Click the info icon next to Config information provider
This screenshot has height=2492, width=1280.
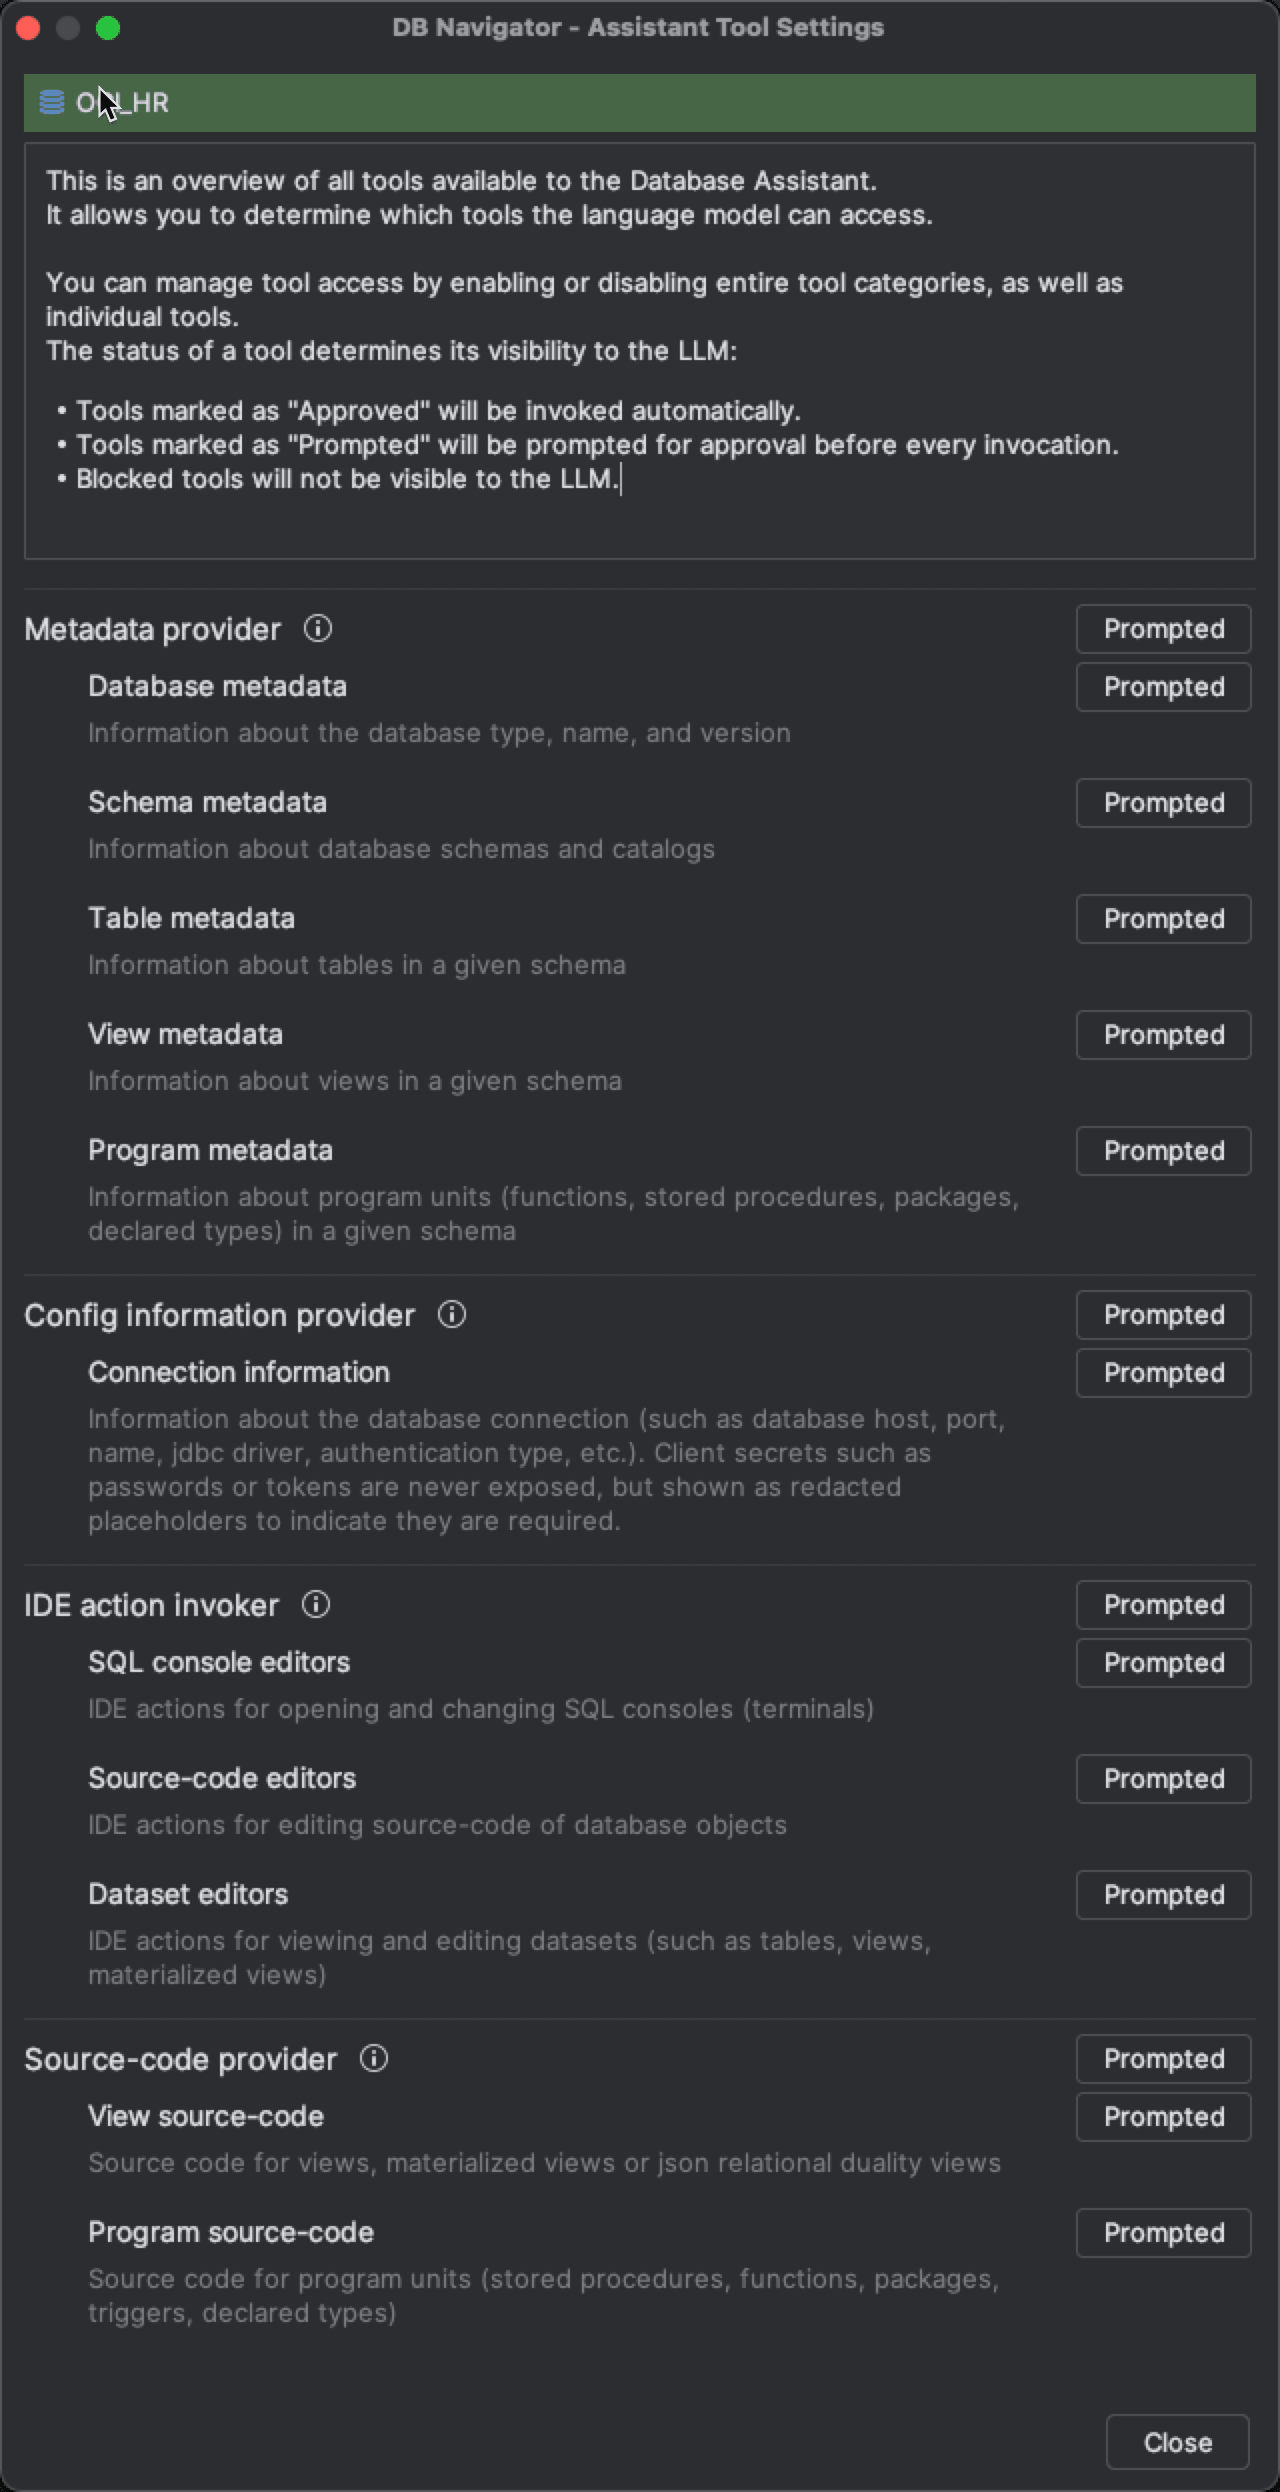pyautogui.click(x=451, y=1315)
